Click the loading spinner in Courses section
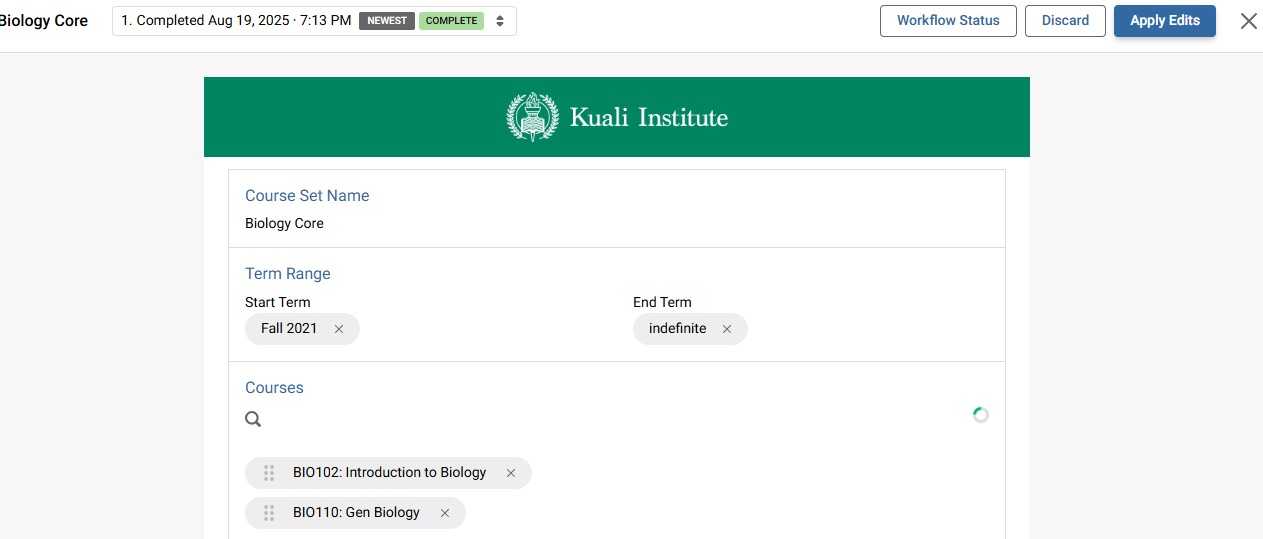Image resolution: width=1263 pixels, height=539 pixels. (x=981, y=415)
